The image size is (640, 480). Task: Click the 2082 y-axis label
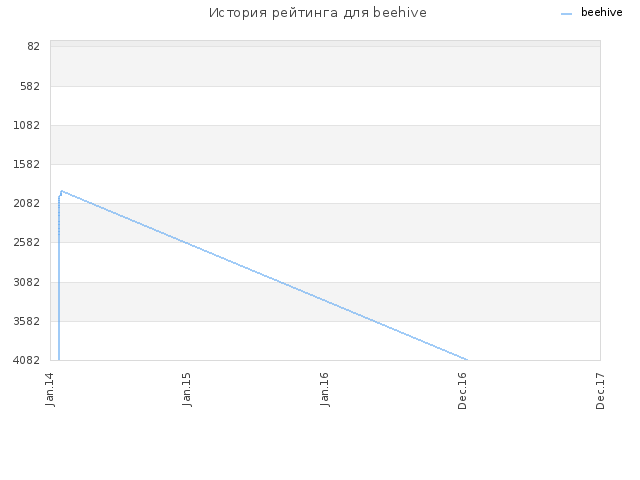pyautogui.click(x=27, y=203)
